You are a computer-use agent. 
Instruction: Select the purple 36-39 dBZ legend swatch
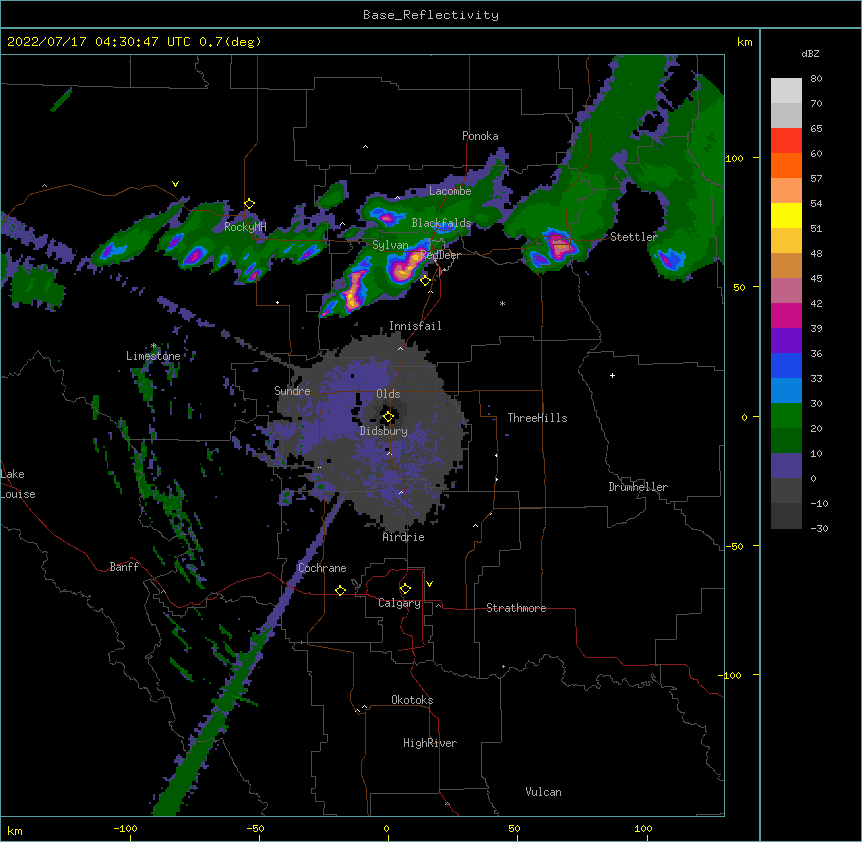pos(786,341)
